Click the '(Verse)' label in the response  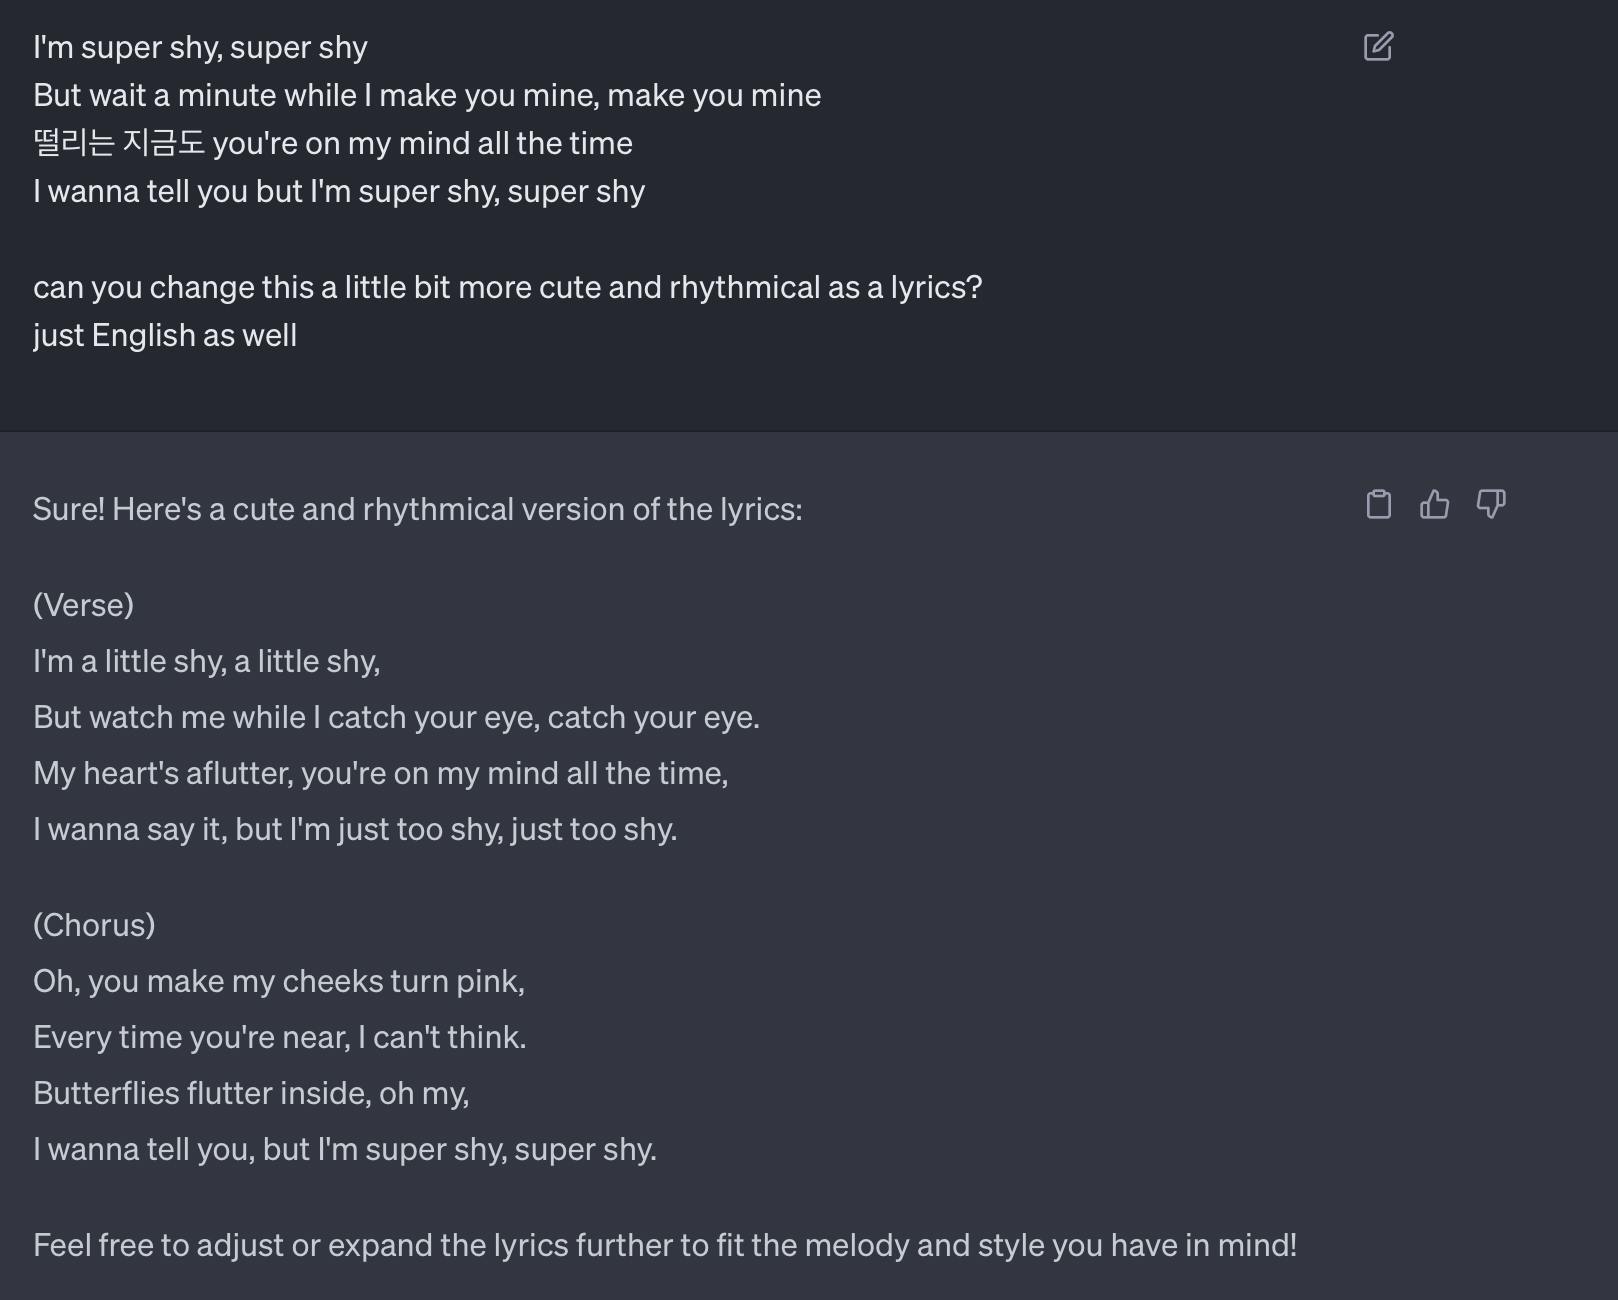[x=83, y=605]
